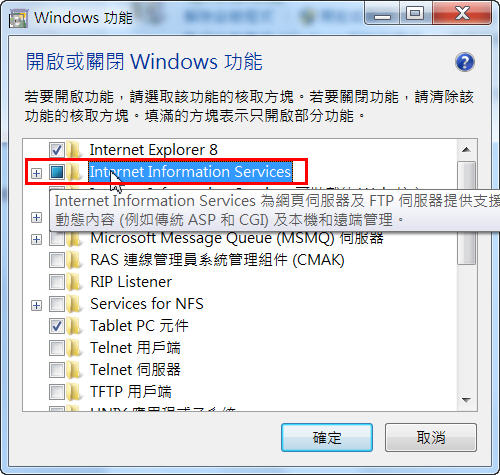Uncheck the Internet Explorer 8 checkbox
The width and height of the screenshot is (500, 475).
[x=57, y=150]
